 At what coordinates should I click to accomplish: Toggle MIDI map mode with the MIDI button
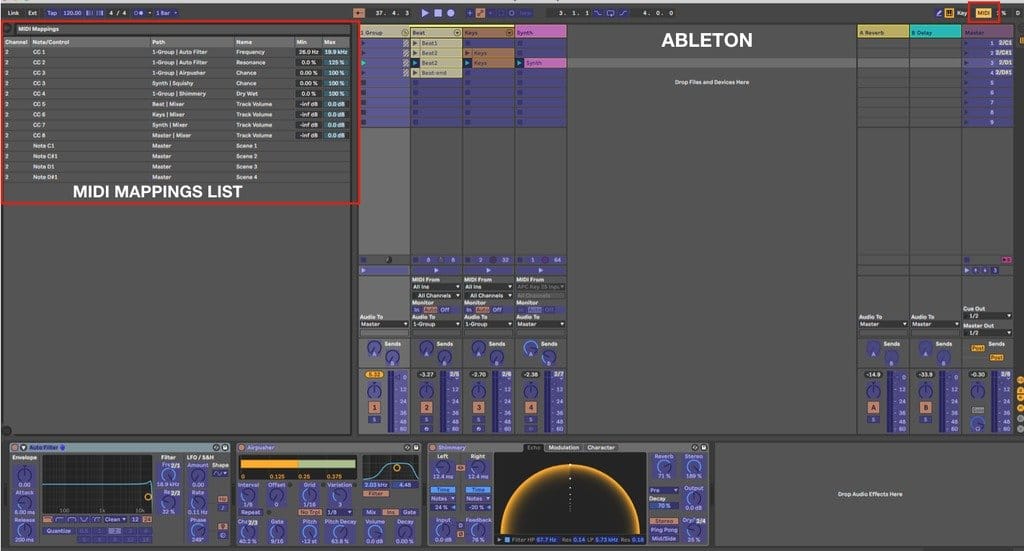[x=984, y=12]
